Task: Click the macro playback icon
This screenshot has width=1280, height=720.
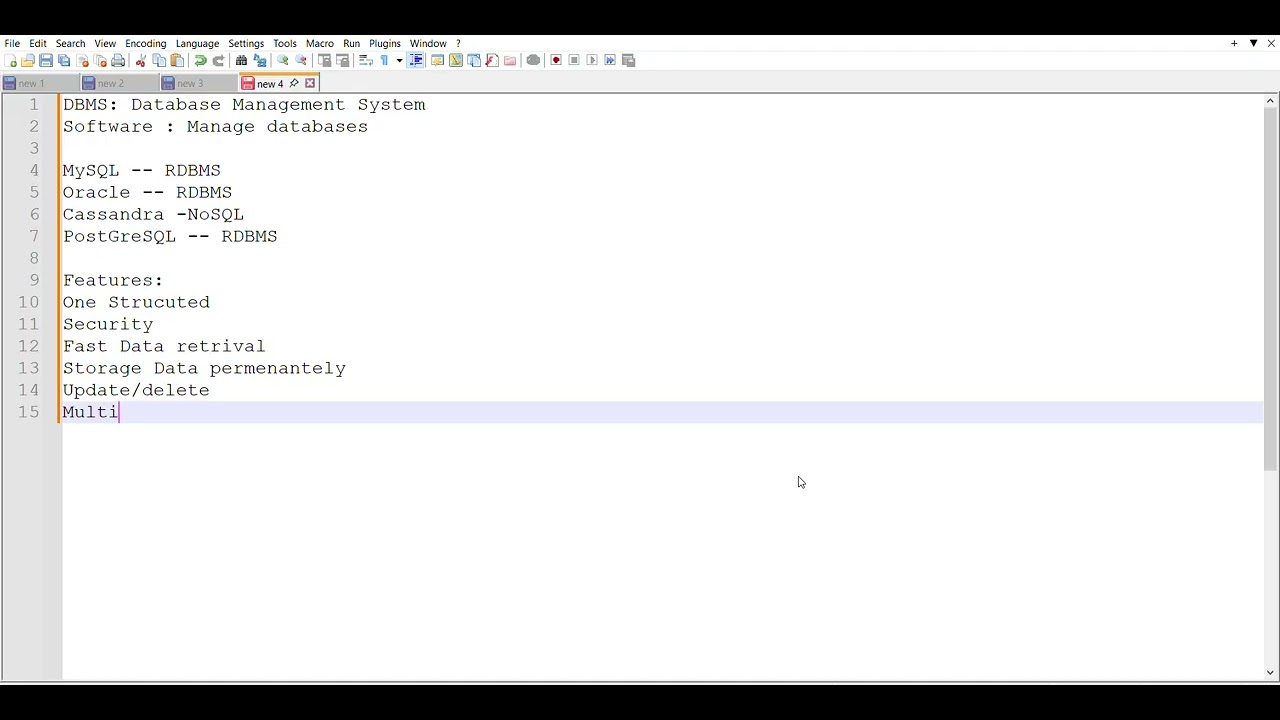Action: tap(592, 60)
